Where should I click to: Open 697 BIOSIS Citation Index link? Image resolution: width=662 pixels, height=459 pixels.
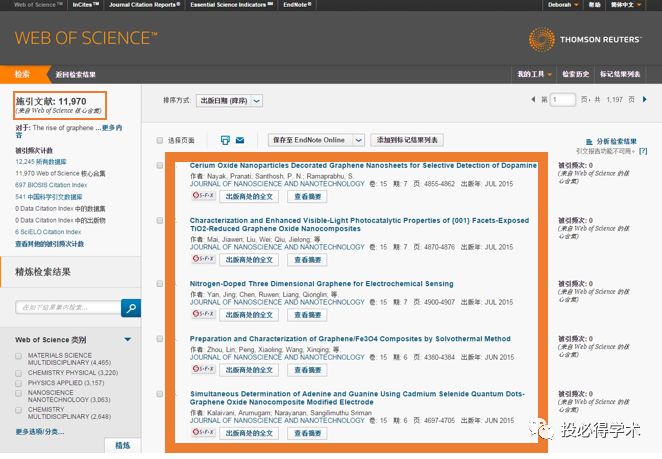pos(51,185)
